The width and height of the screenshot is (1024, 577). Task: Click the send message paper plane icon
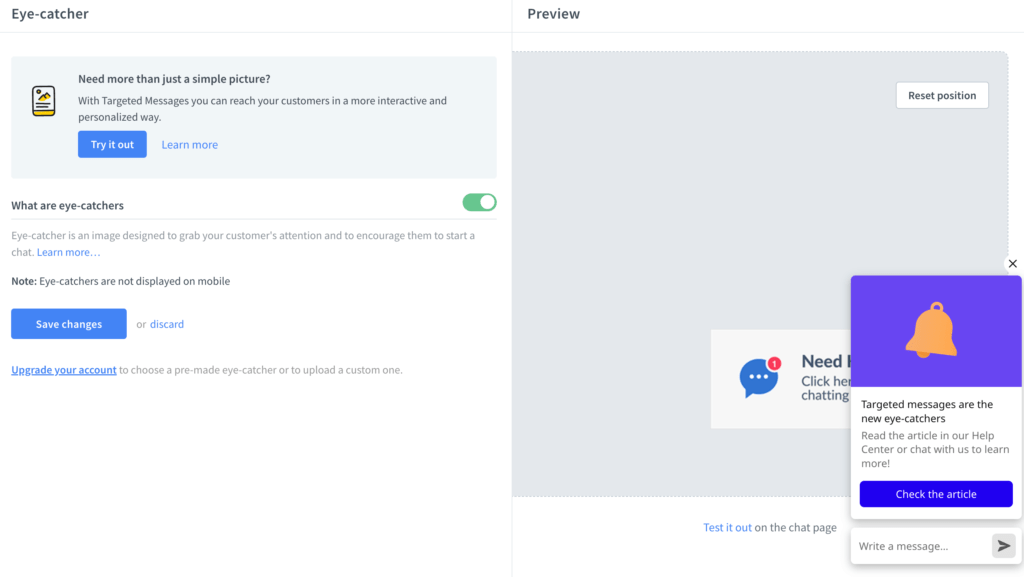[x=1003, y=545]
